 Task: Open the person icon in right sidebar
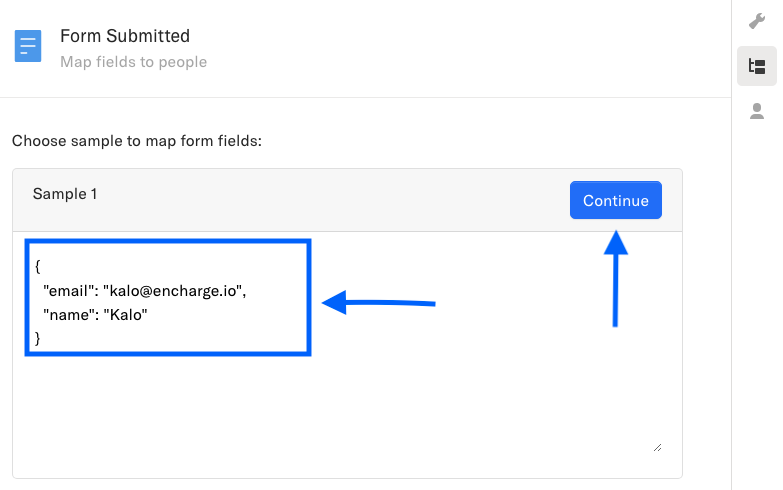click(757, 111)
